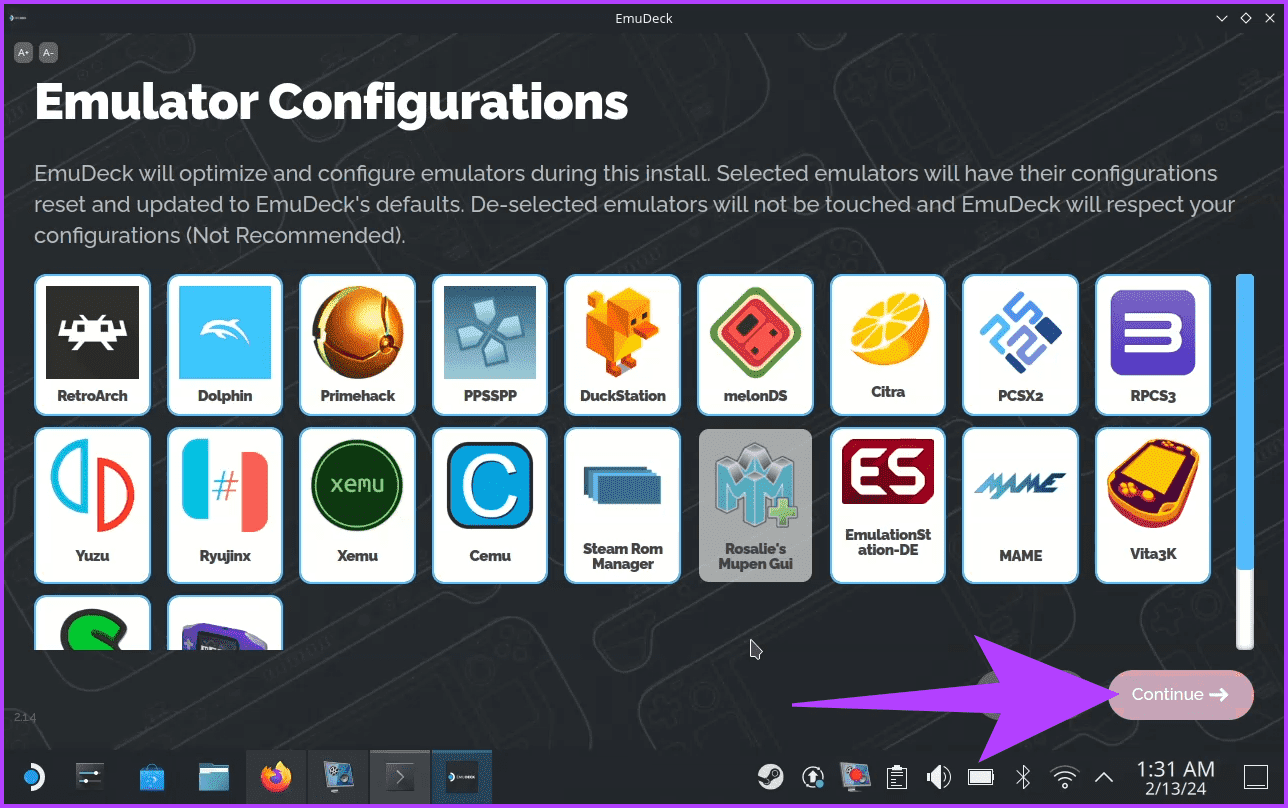This screenshot has width=1288, height=808.
Task: Toggle the RPCS3 emulator card
Action: point(1153,345)
